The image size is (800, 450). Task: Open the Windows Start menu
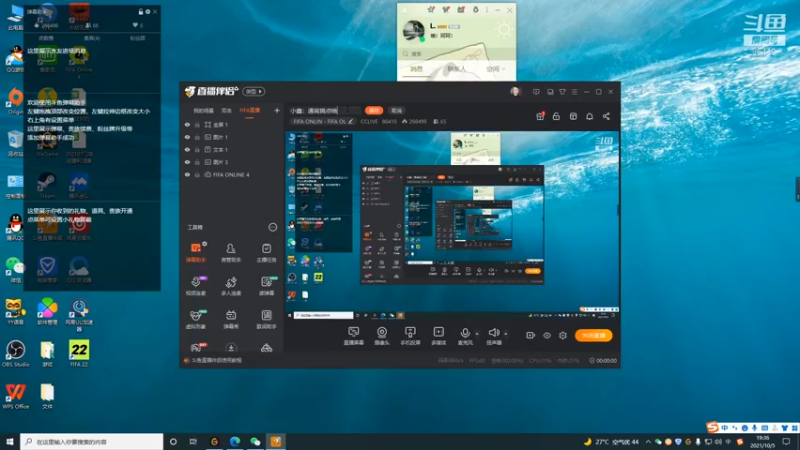point(10,442)
